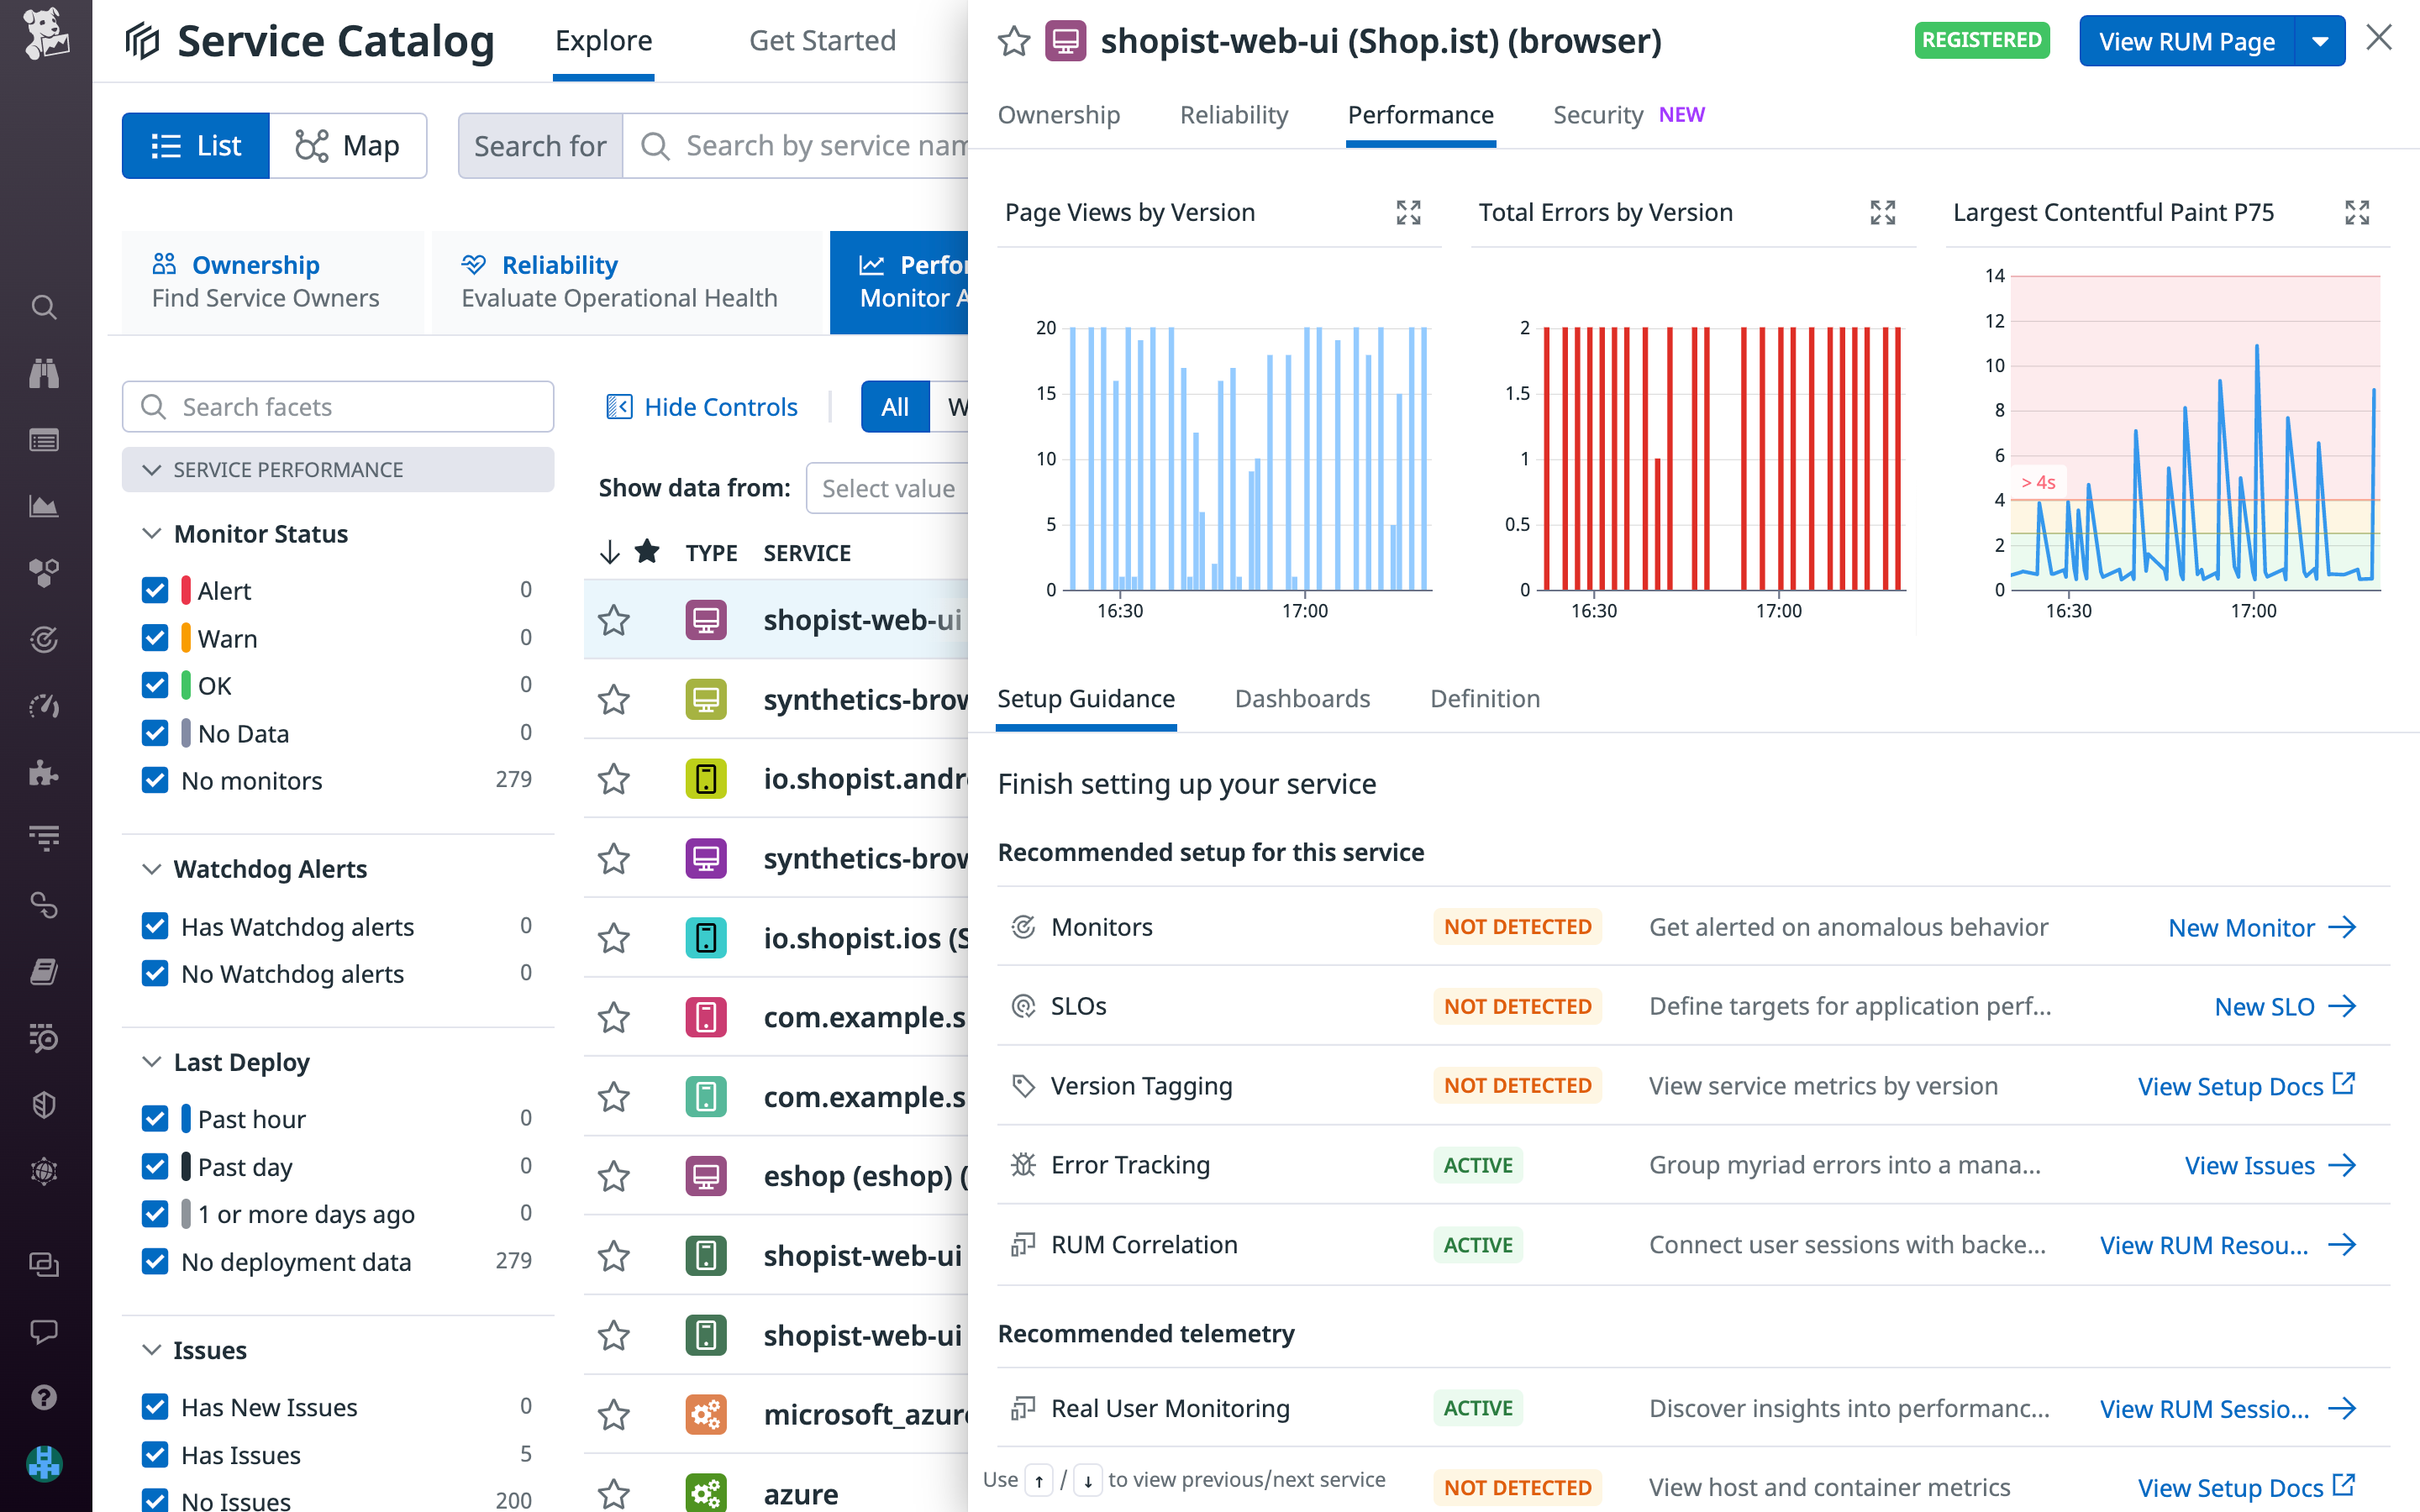Disable the Has Watchdog alerts filter
2420x1512 pixels.
[x=155, y=926]
